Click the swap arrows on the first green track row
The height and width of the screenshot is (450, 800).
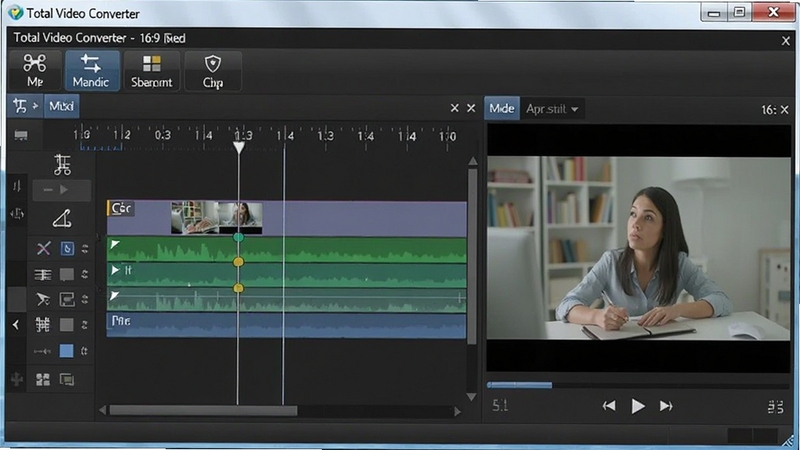pos(85,248)
